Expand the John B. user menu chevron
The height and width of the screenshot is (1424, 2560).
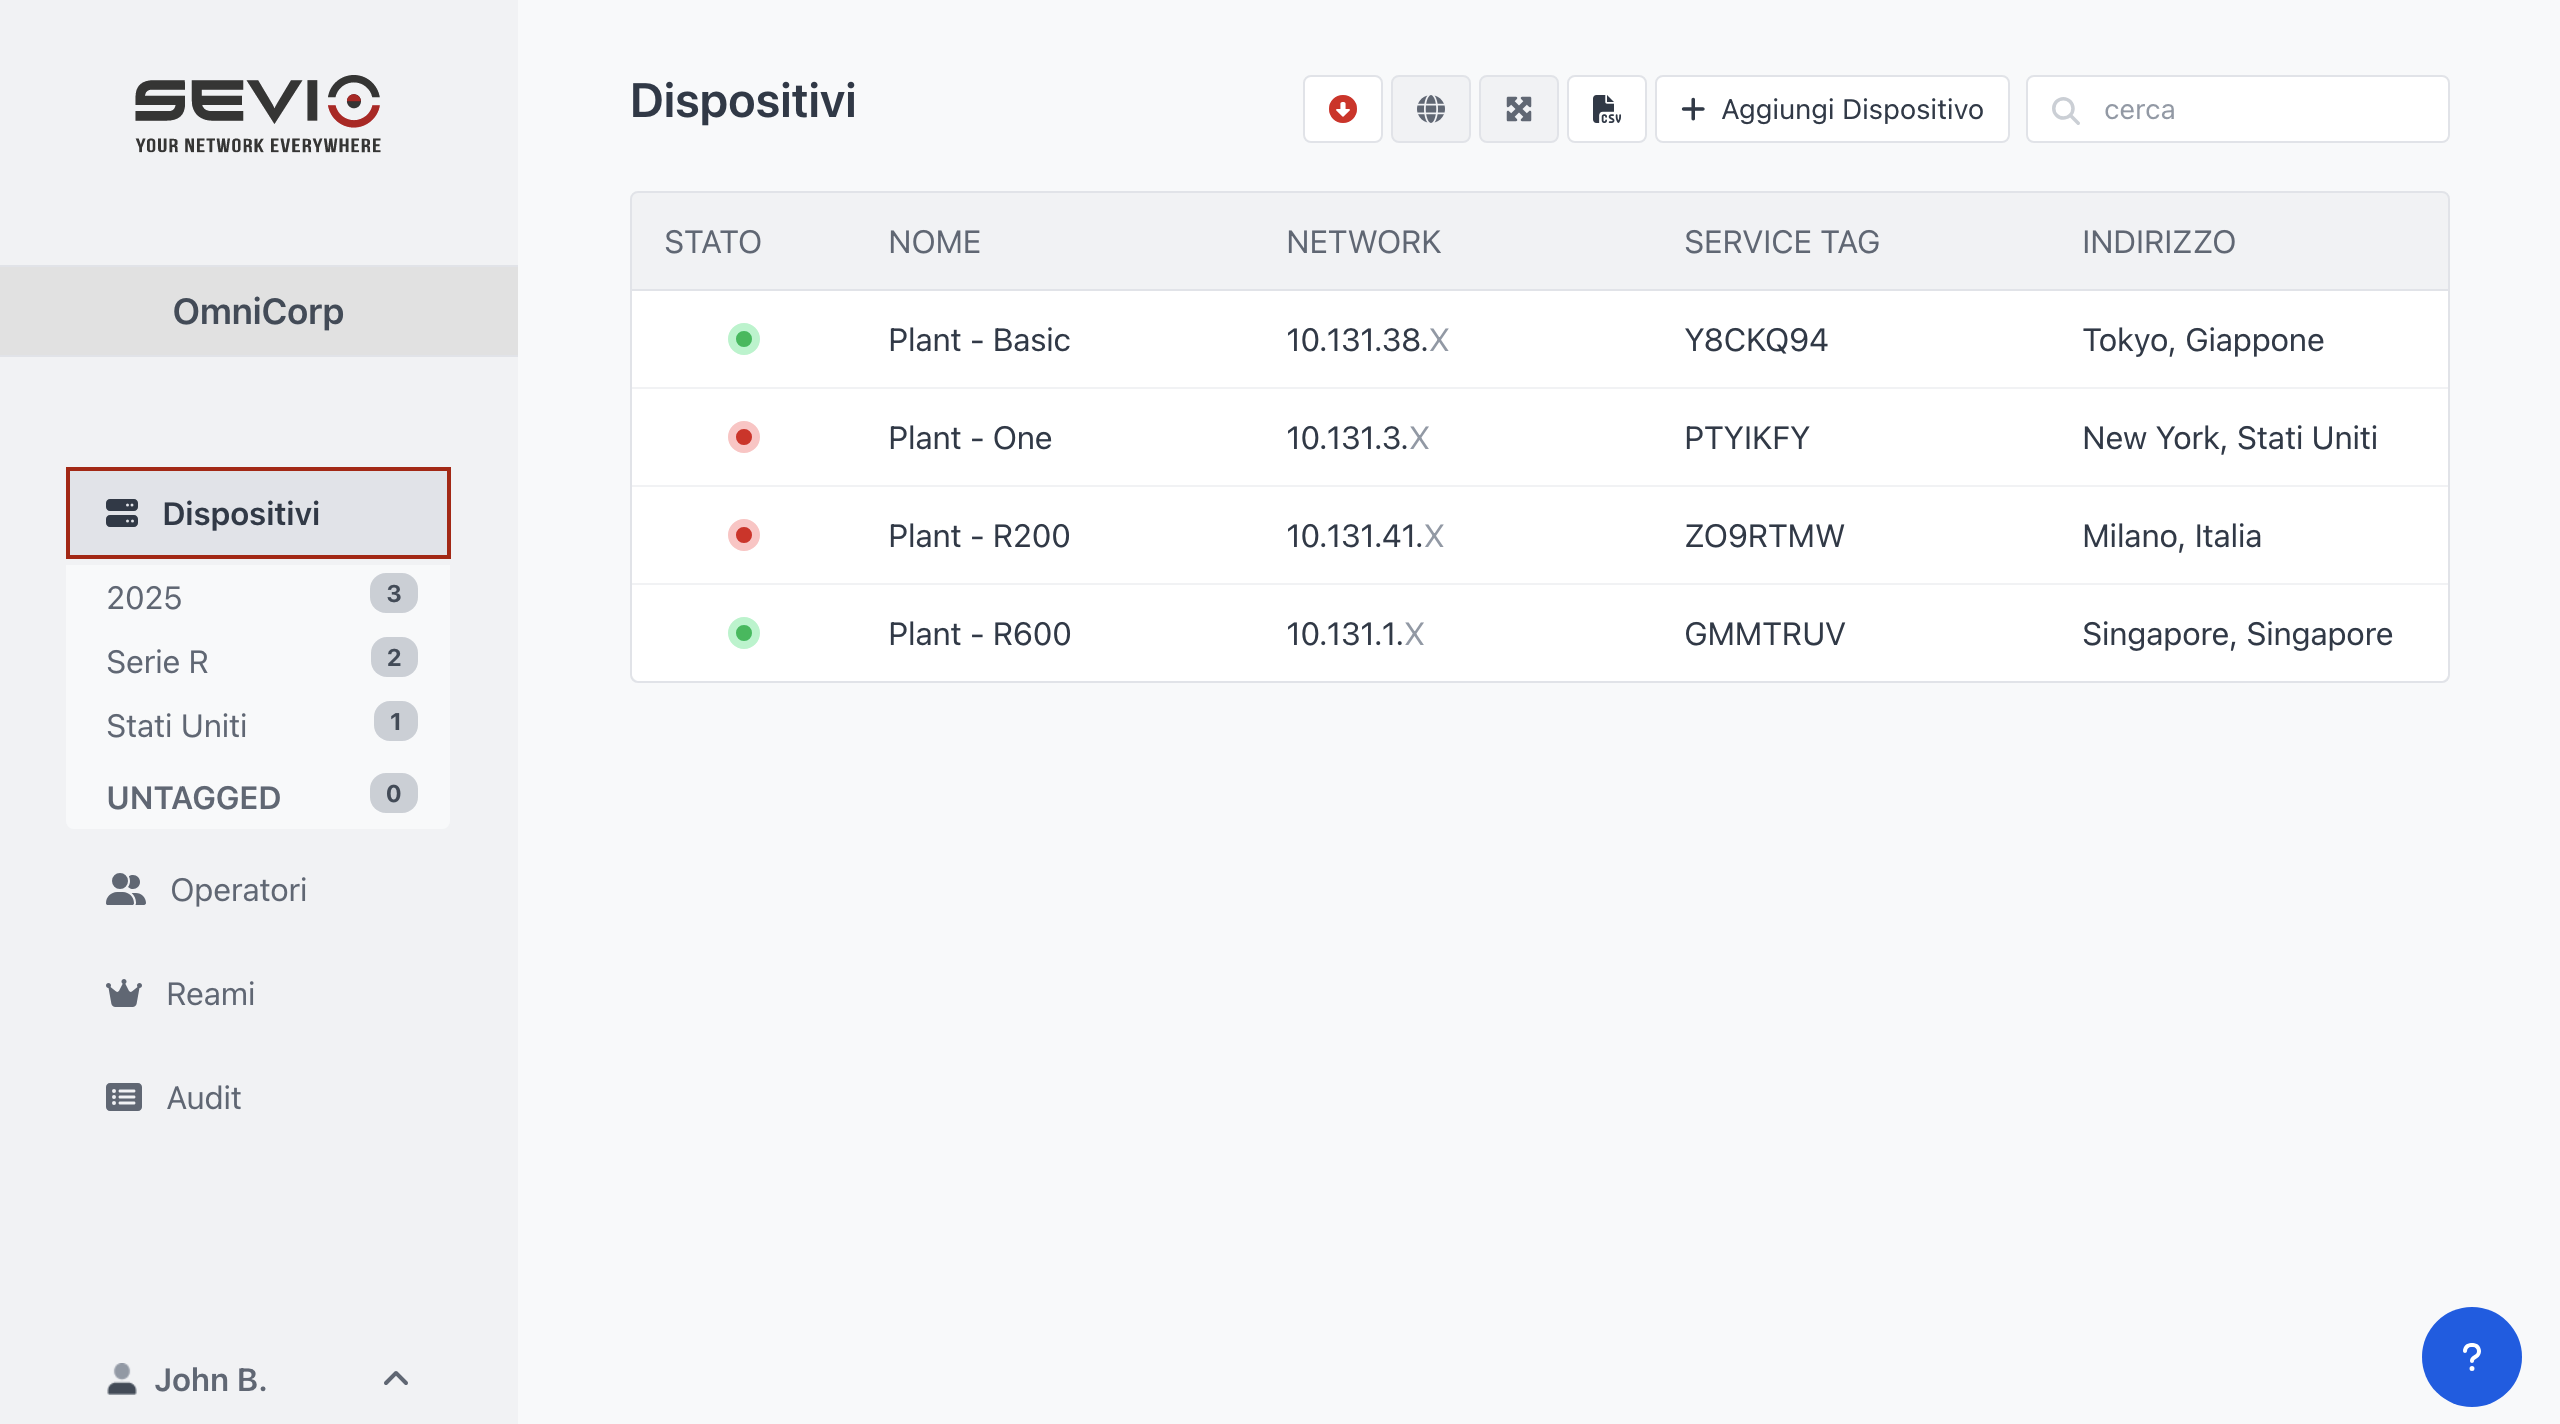pyautogui.click(x=396, y=1379)
